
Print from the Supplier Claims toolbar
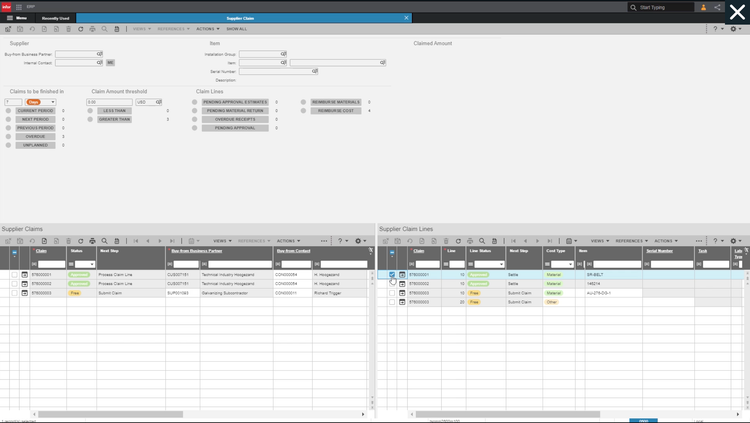coord(92,241)
